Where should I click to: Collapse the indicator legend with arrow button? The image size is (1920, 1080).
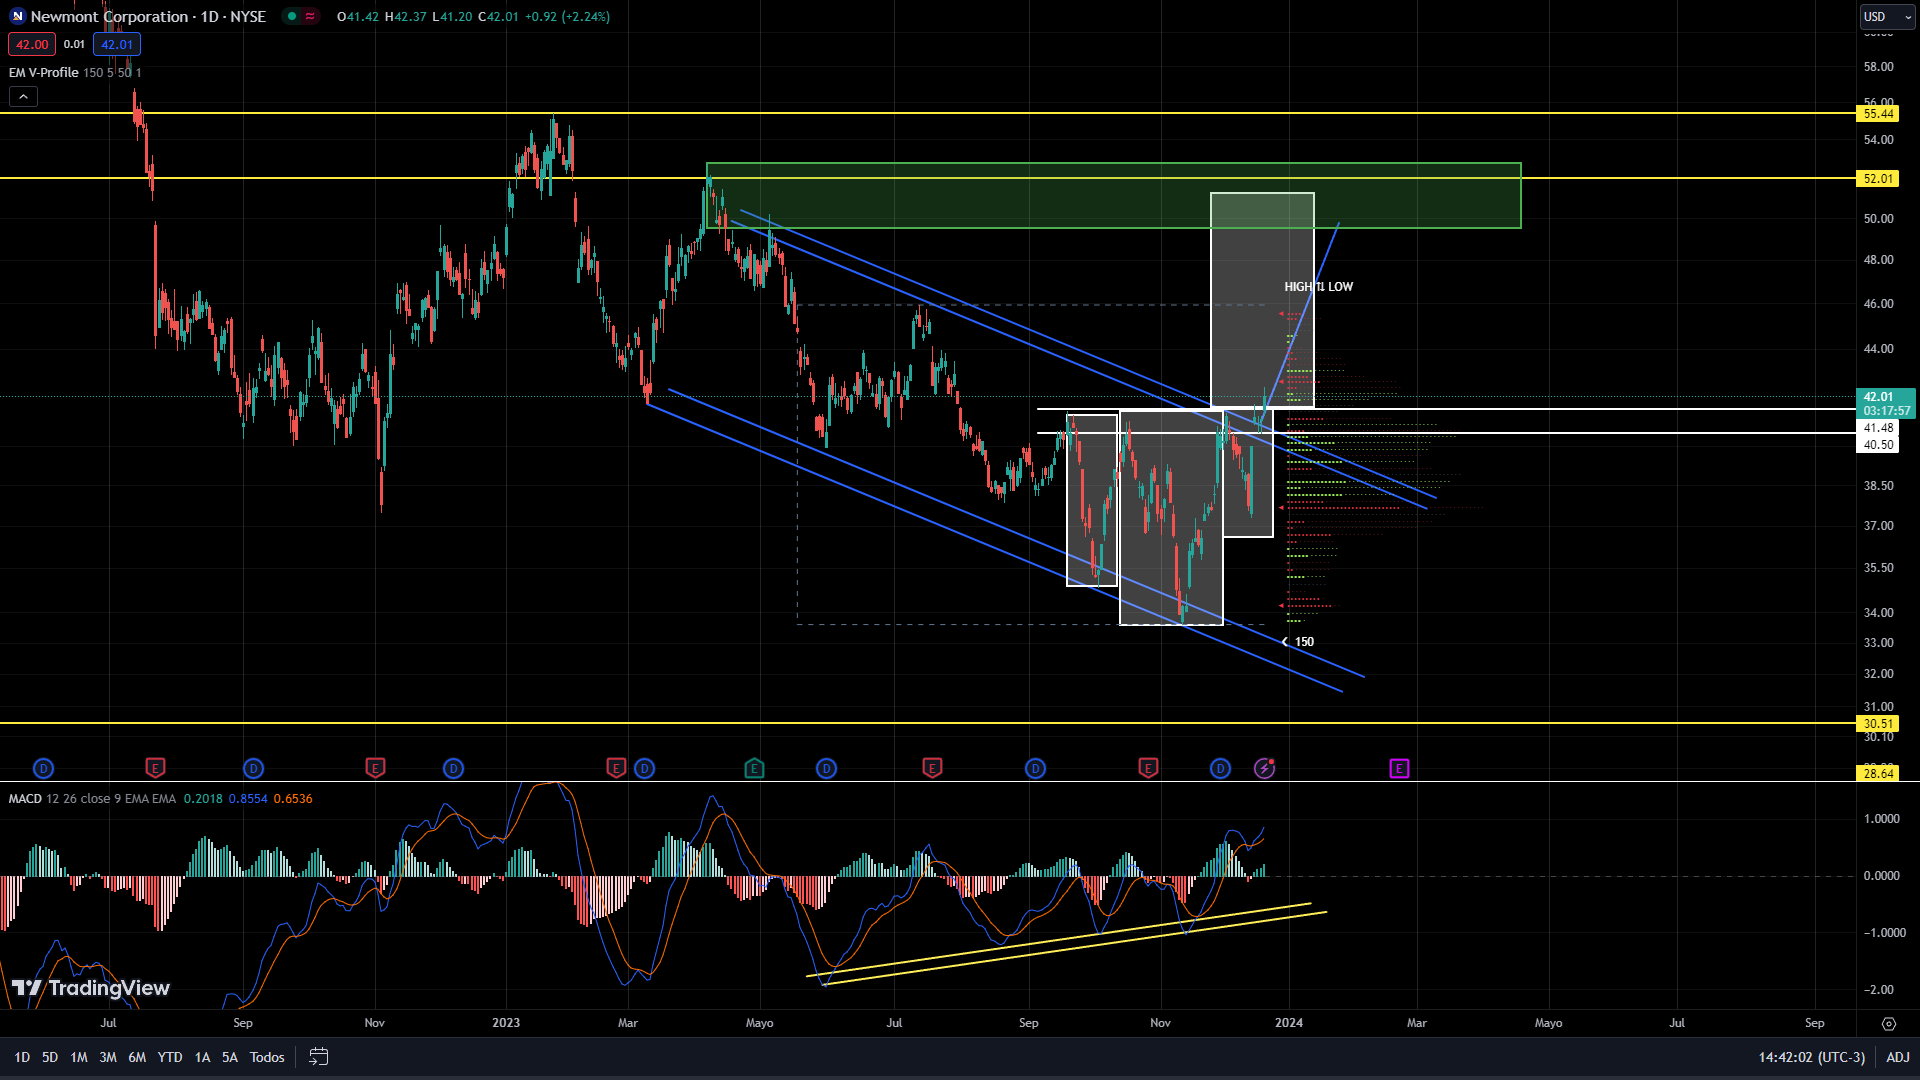pyautogui.click(x=23, y=97)
